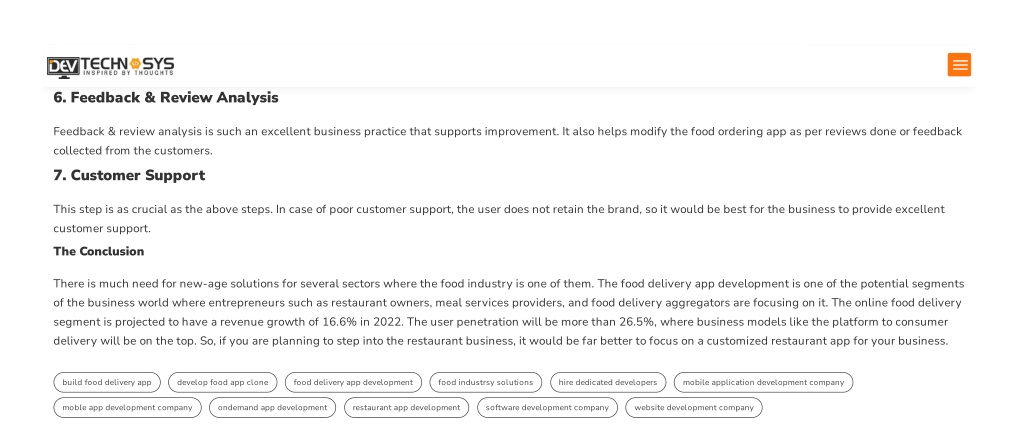Click the 'Inspired by Thoughts' tagline in logo
Viewport: 1023px width, 448px height.
click(x=128, y=73)
